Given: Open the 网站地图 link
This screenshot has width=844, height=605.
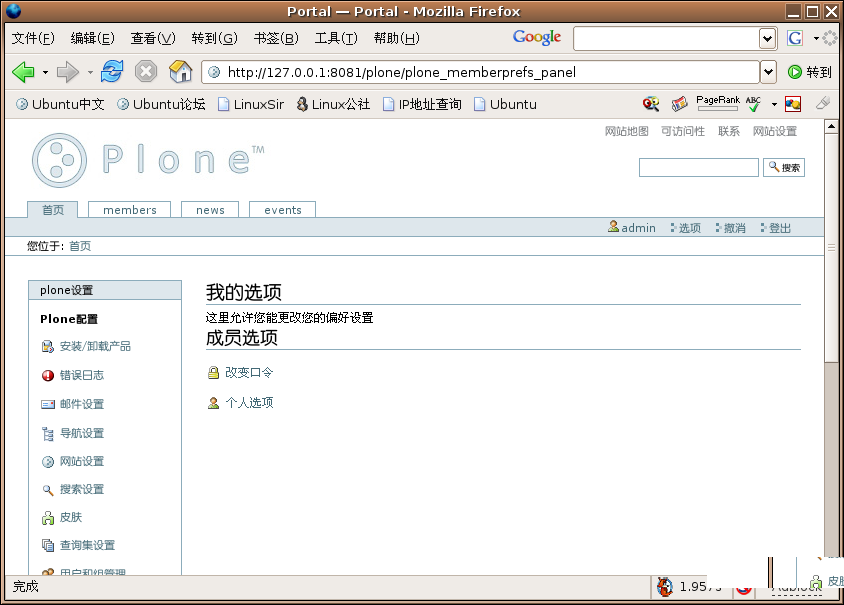Looking at the screenshot, I should [627, 131].
